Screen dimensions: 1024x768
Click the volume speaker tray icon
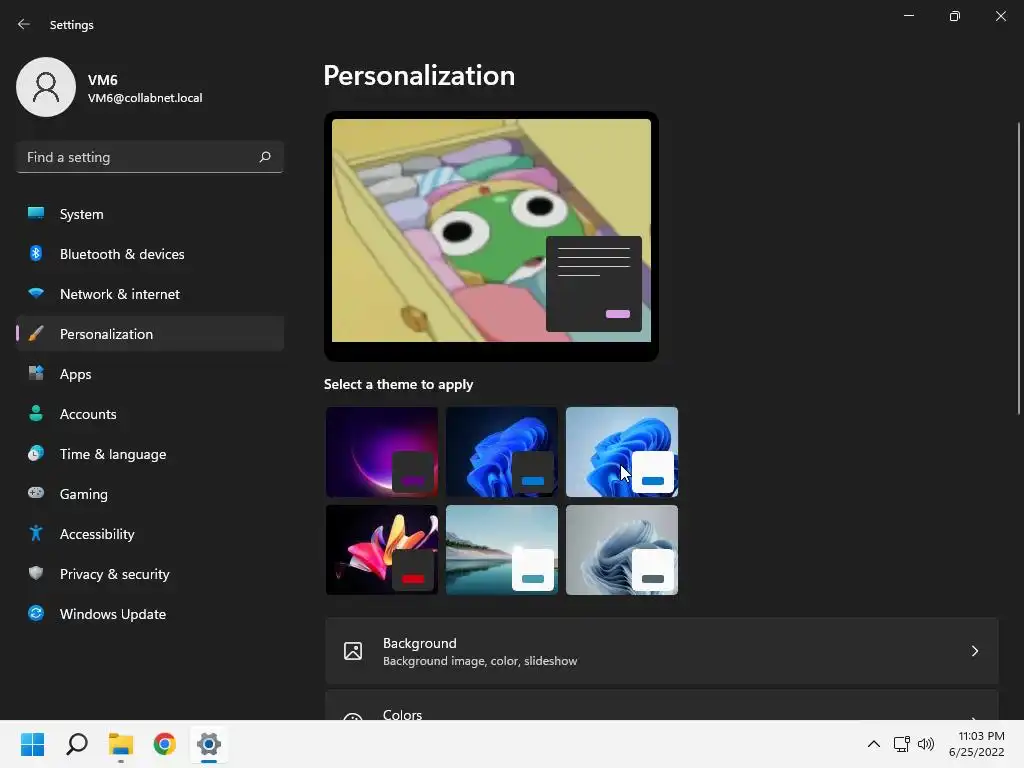click(x=926, y=744)
